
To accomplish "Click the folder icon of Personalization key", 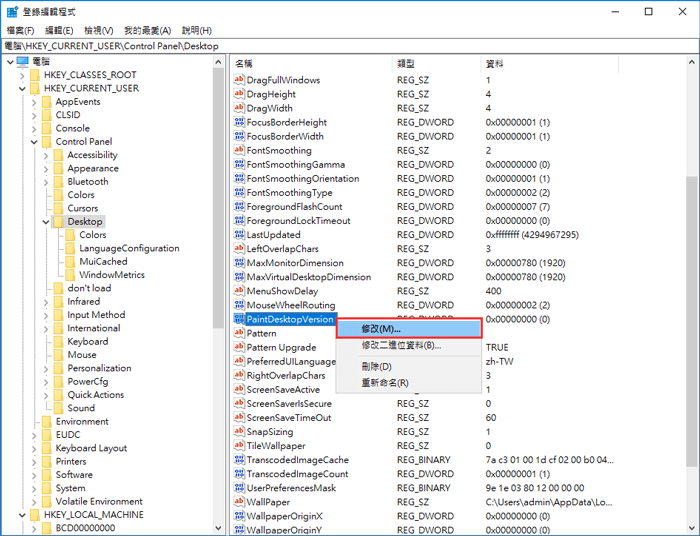I will coord(58,368).
